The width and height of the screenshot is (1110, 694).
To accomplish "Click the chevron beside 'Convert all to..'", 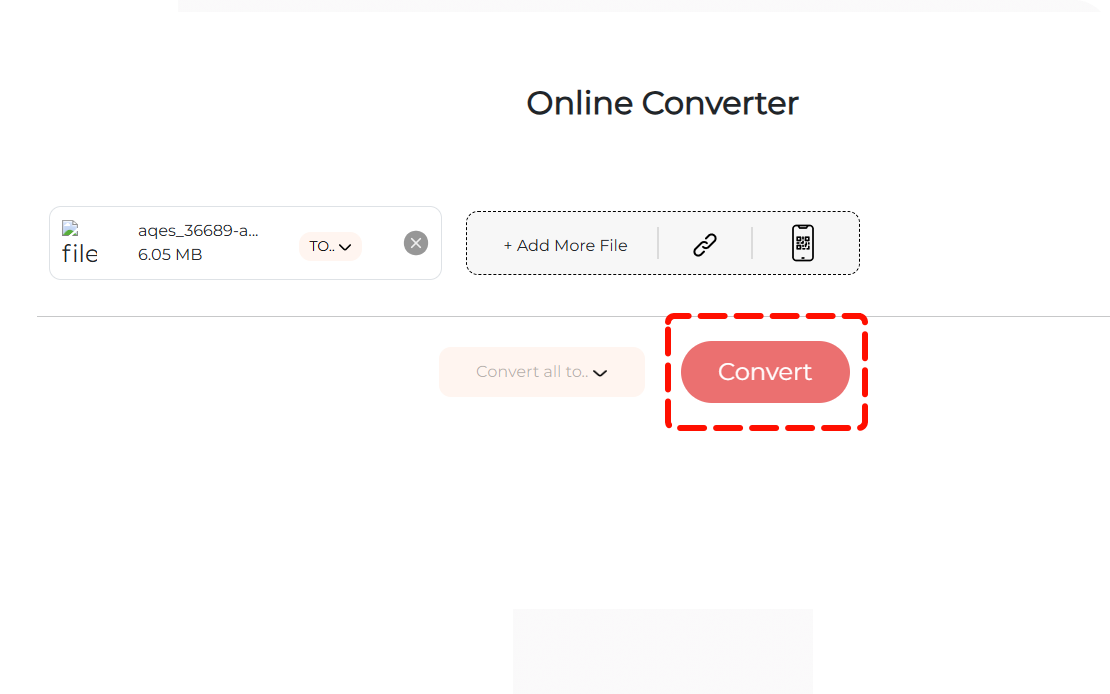I will click(x=600, y=373).
